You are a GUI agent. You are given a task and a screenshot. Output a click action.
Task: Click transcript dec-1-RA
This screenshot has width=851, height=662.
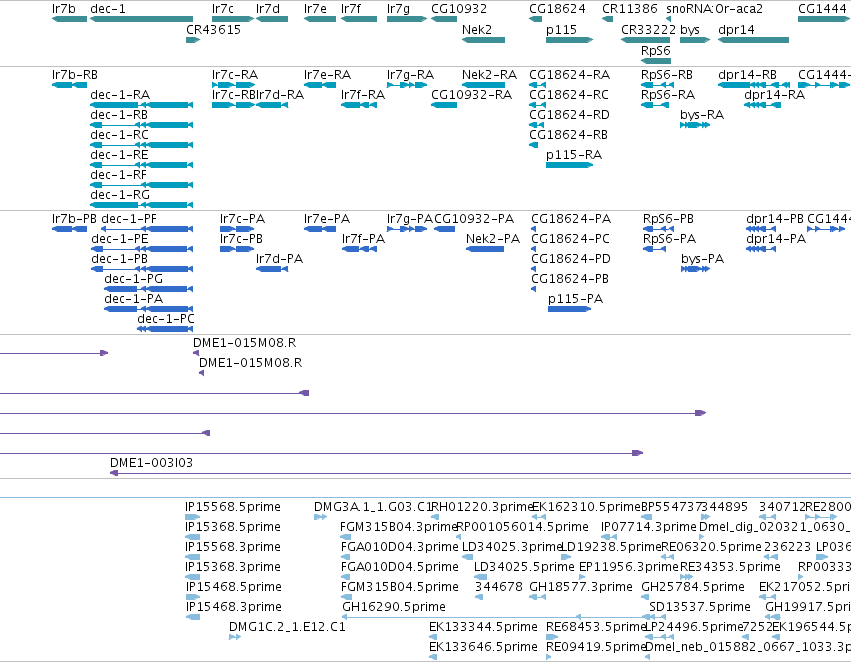141,105
